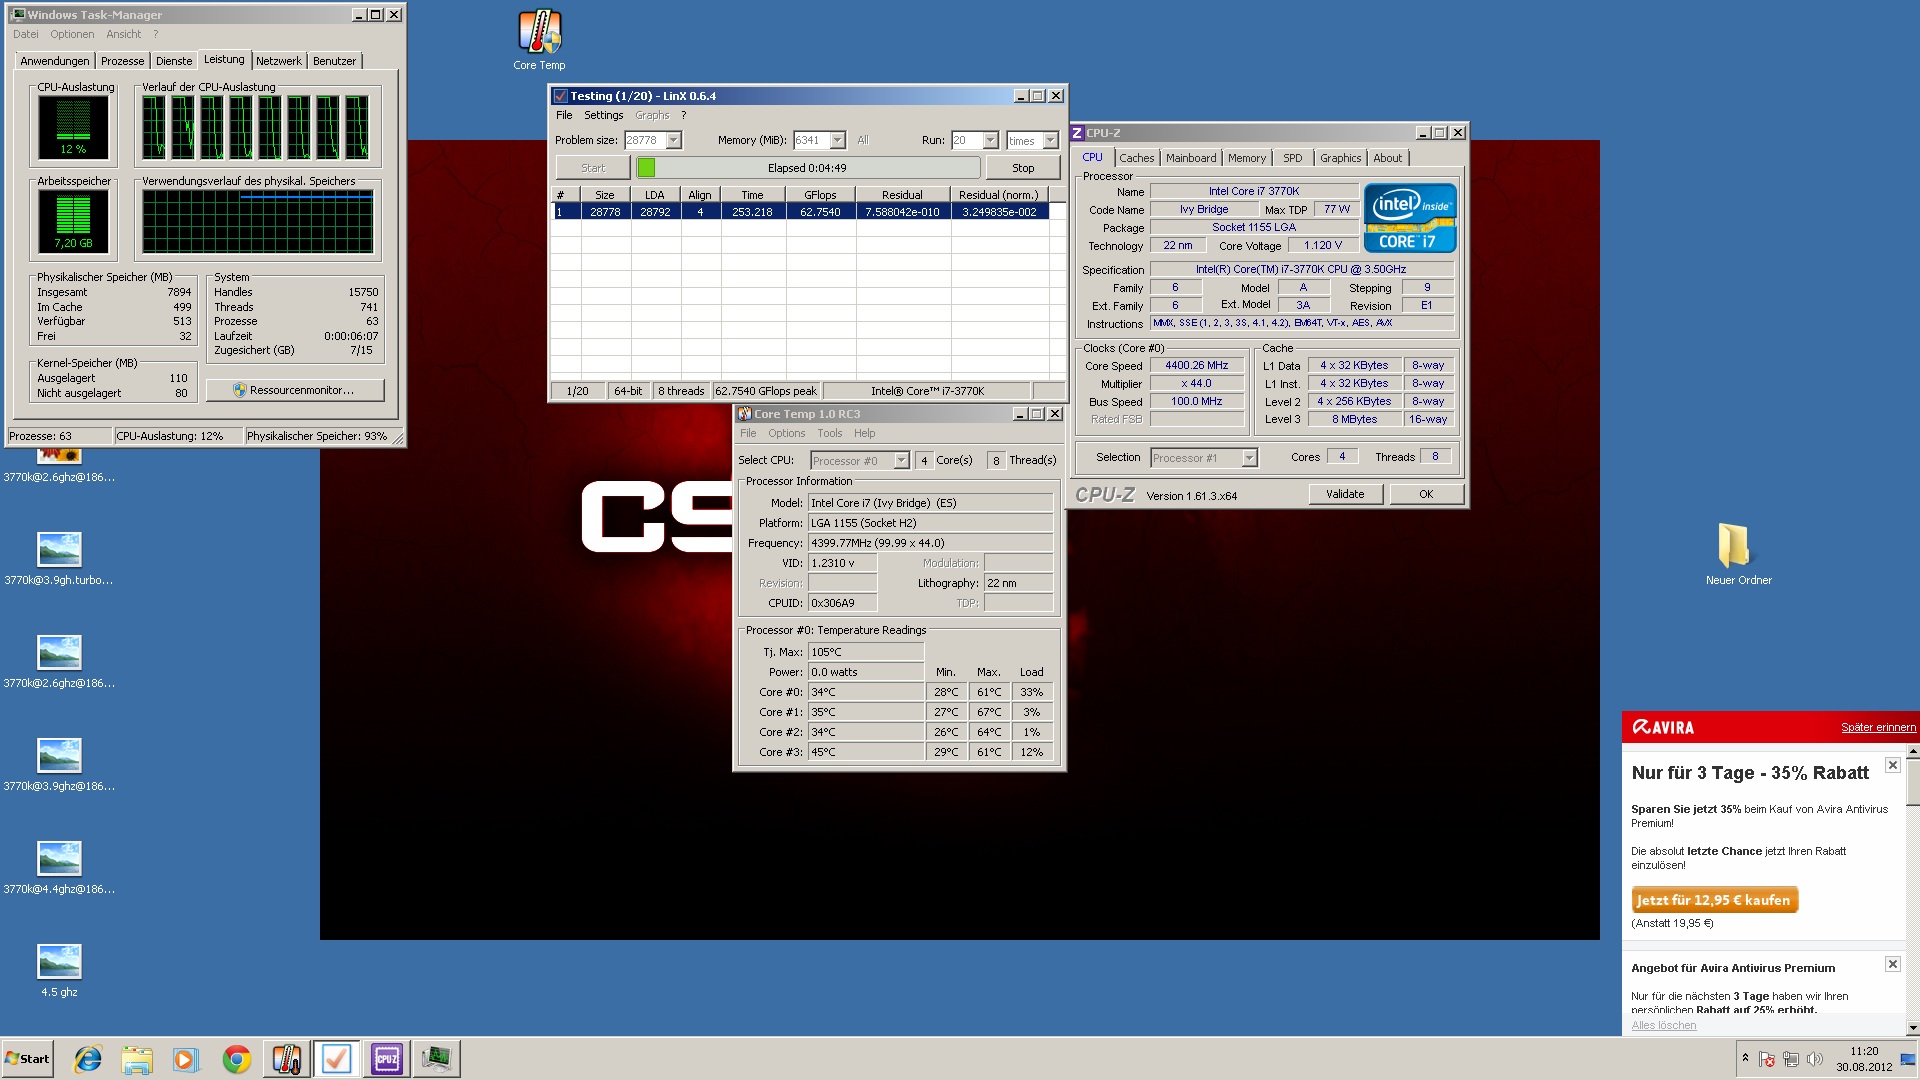Open the LinX Problem size dropdown
The image size is (1920, 1080).
tap(674, 141)
